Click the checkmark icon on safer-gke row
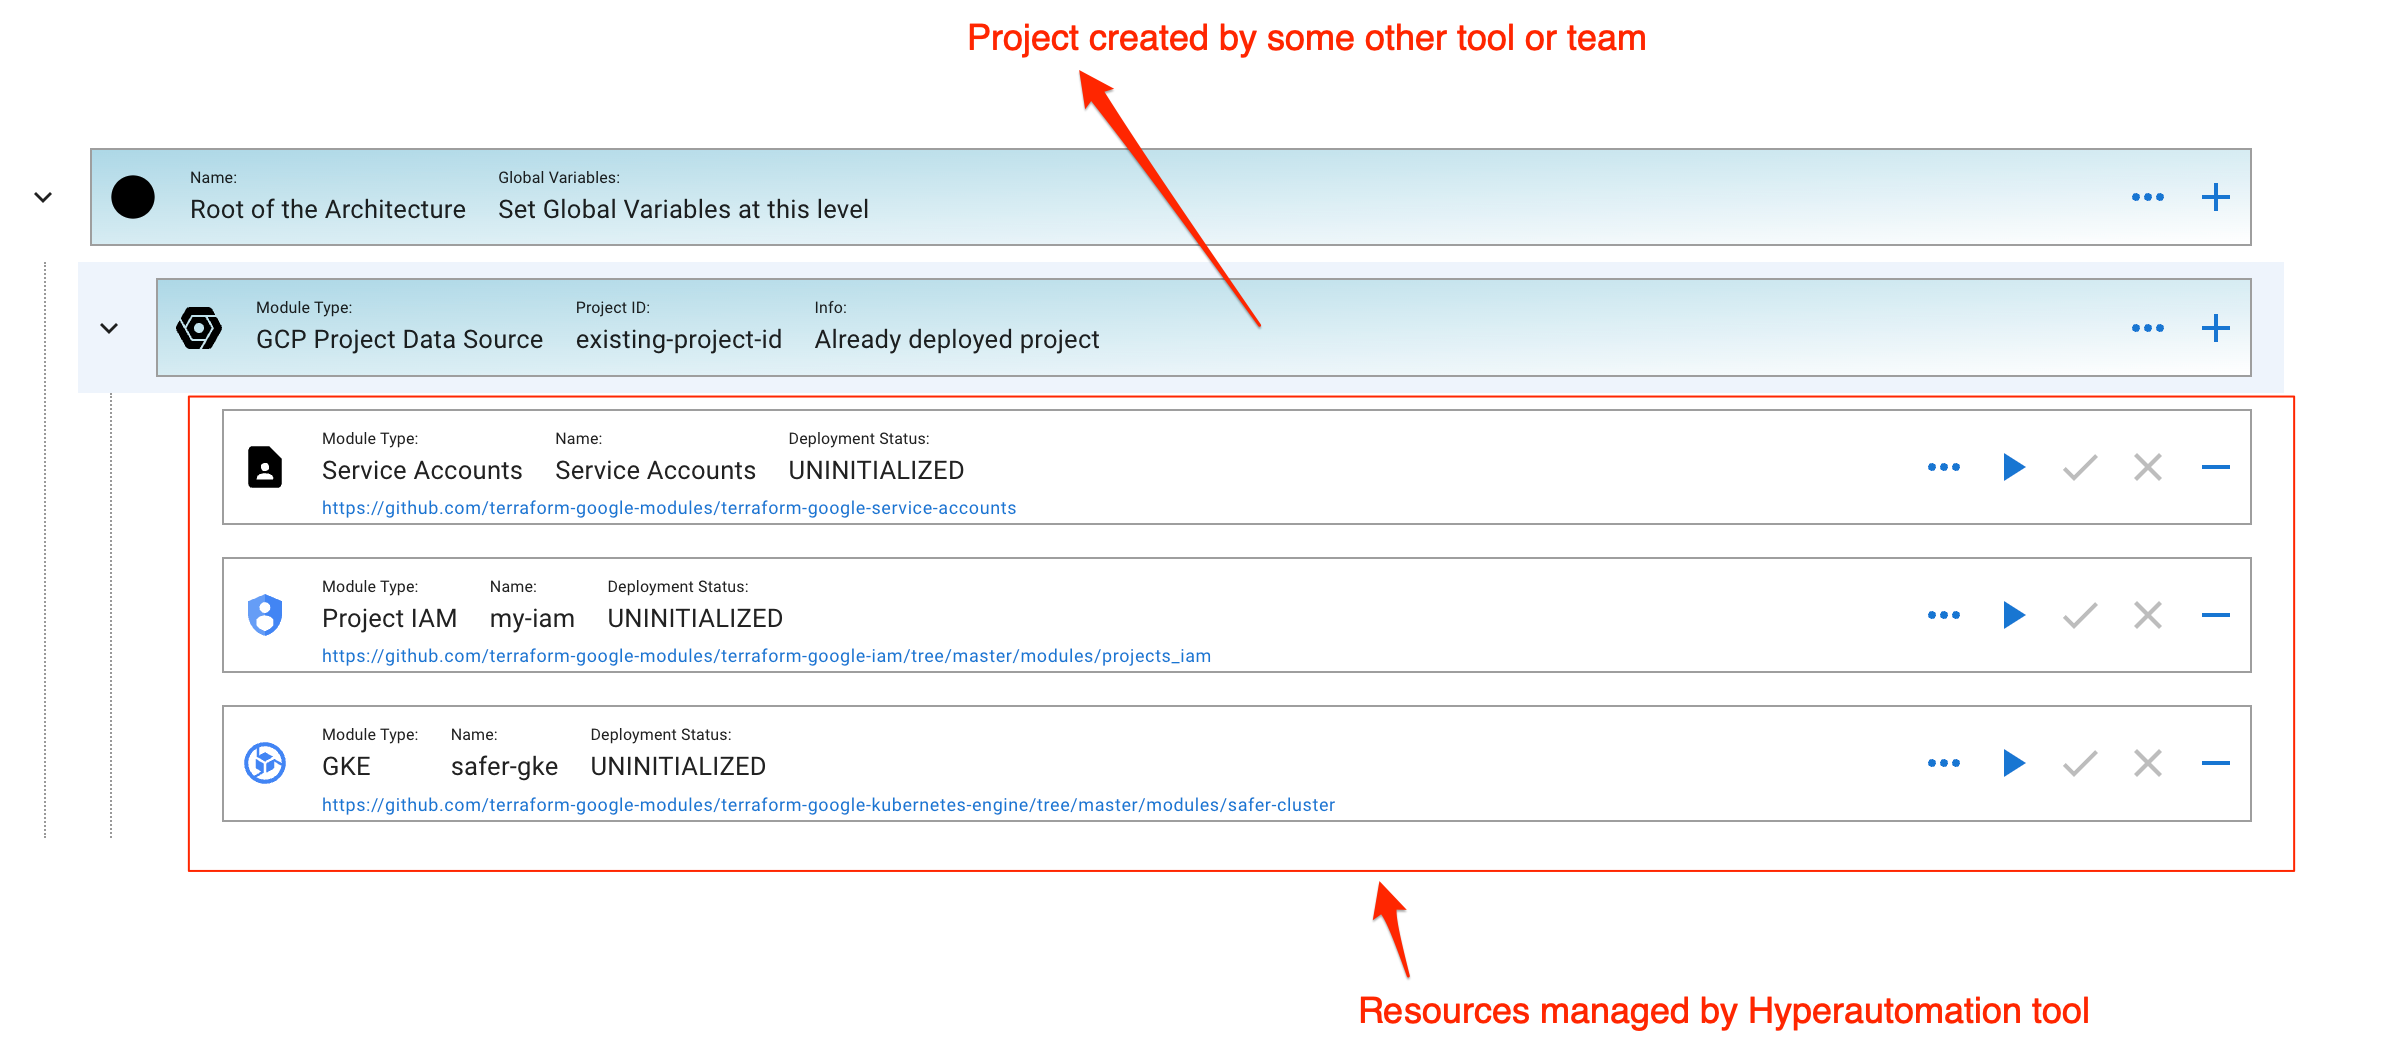 click(2080, 763)
